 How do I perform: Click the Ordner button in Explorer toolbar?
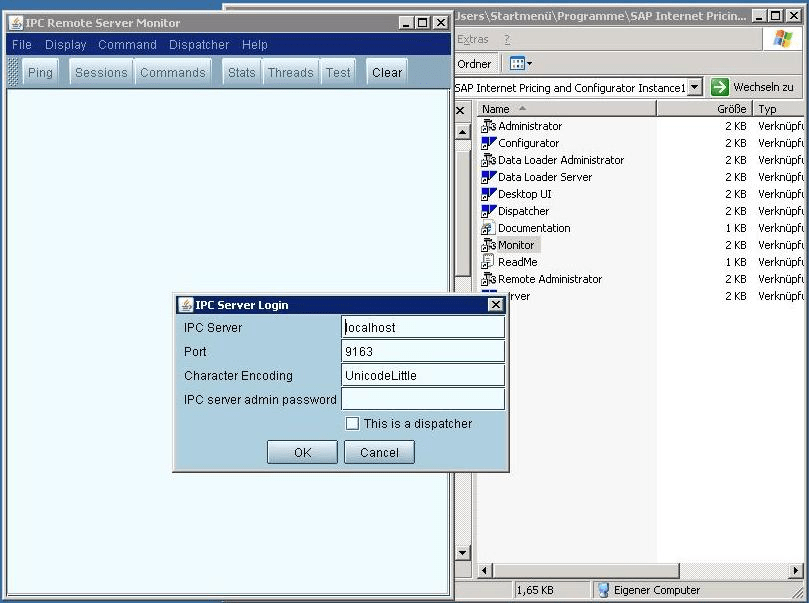coord(474,64)
